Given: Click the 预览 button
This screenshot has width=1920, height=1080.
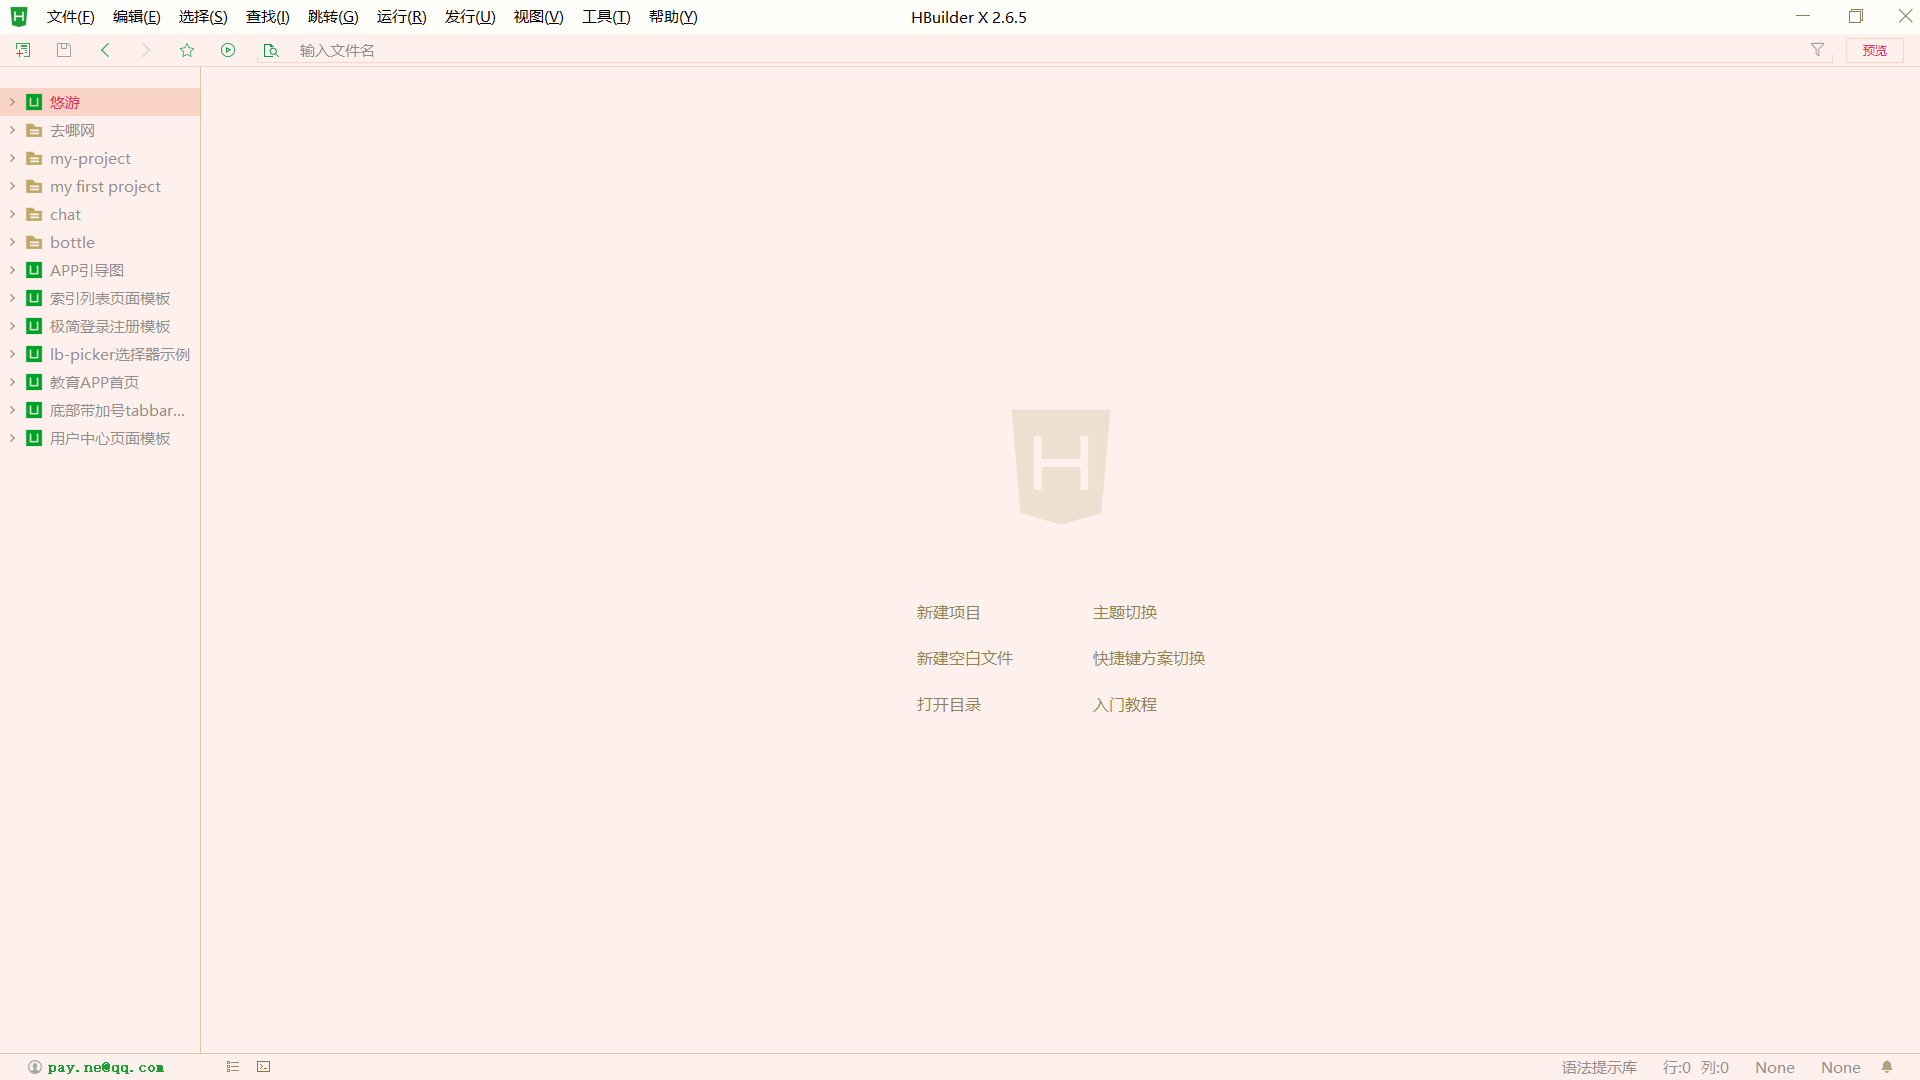Looking at the screenshot, I should click(1874, 50).
